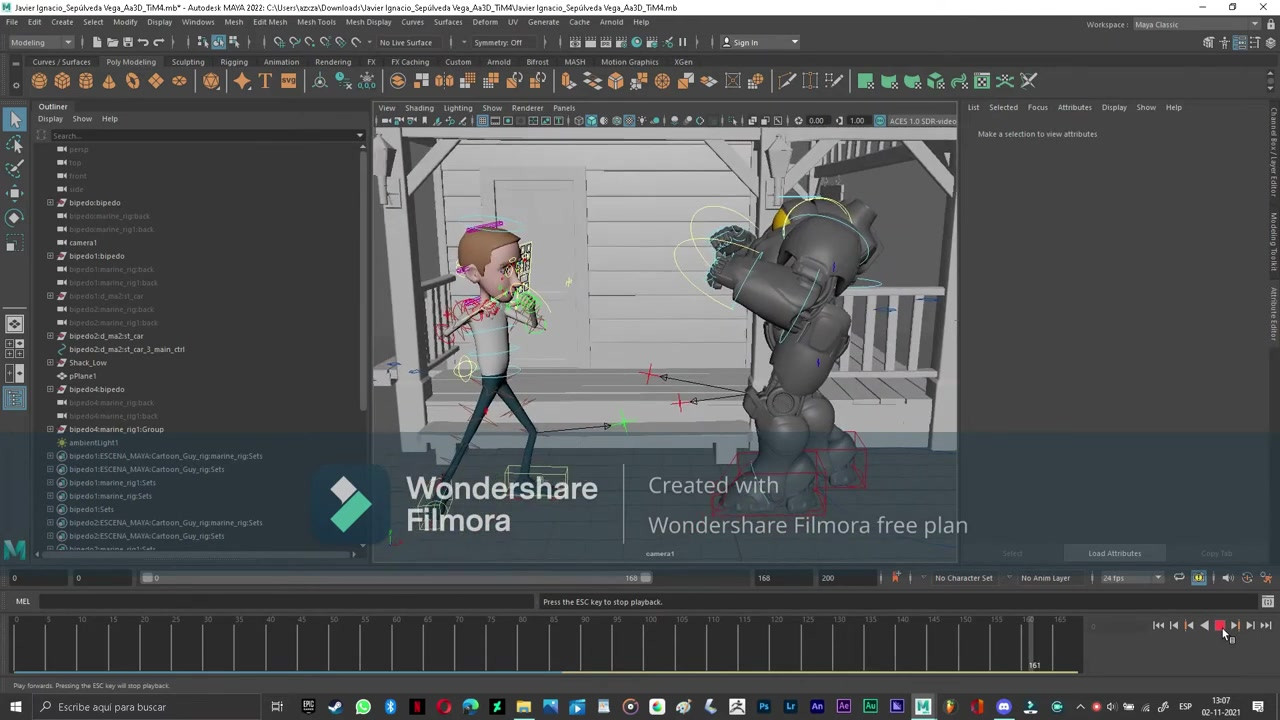Click the playback end frame 168 field
Image resolution: width=1280 pixels, height=720 pixels.
(784, 578)
